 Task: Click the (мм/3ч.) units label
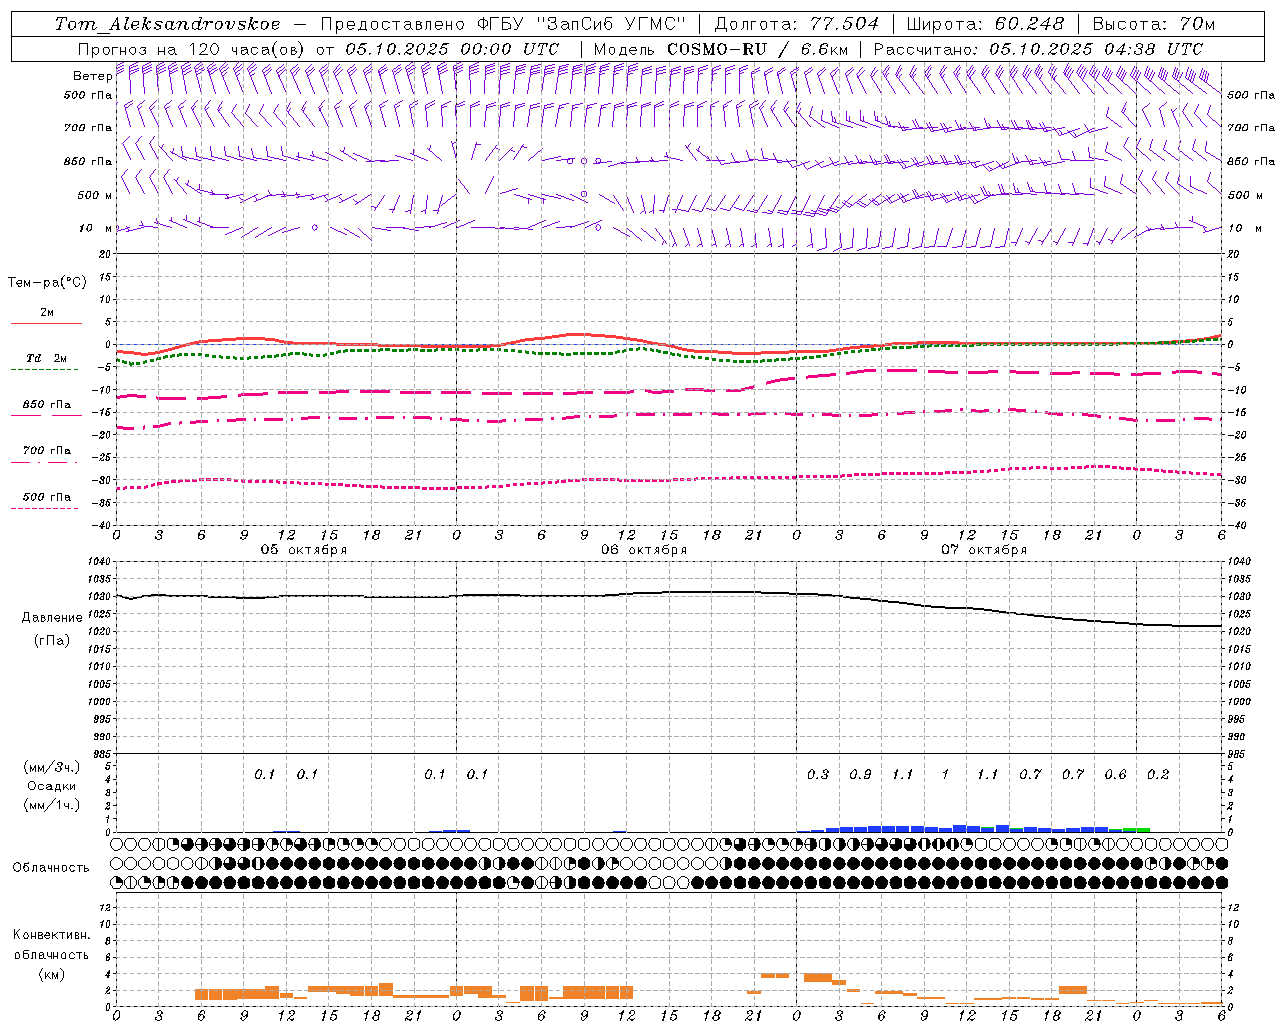(x=51, y=767)
